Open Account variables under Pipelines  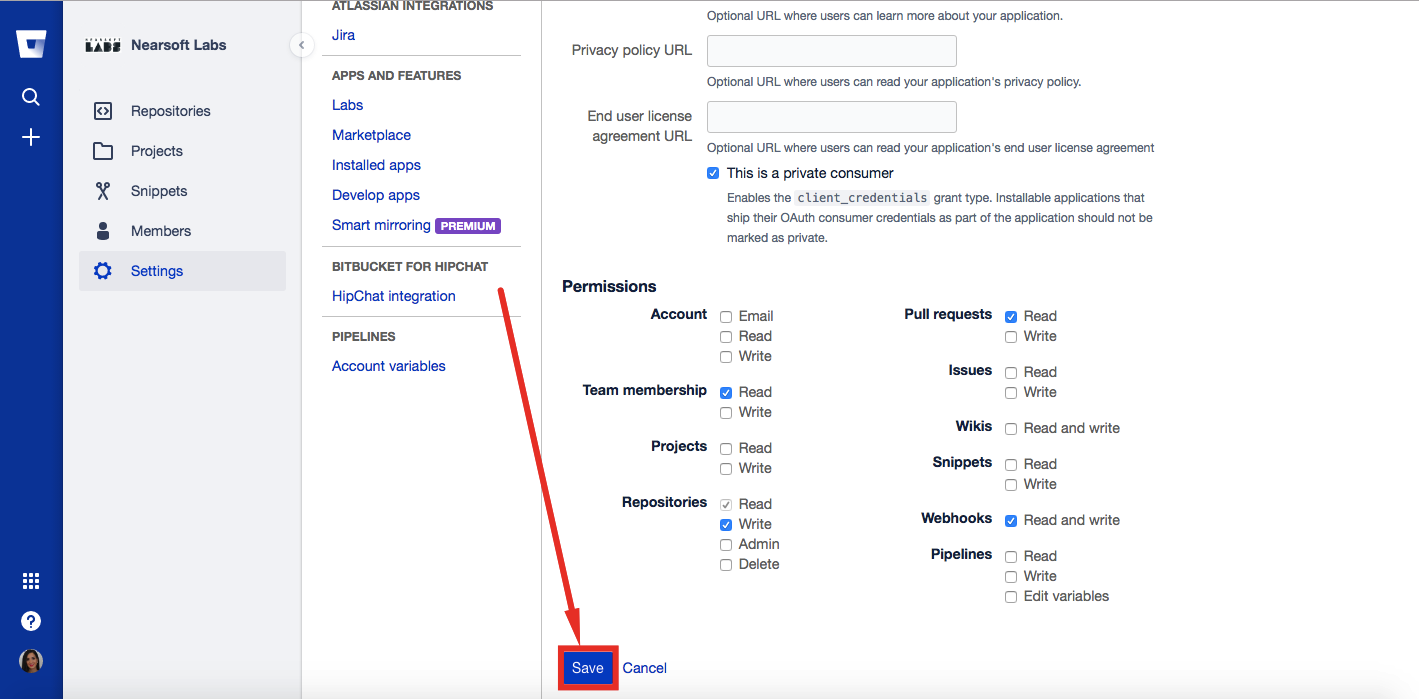[388, 366]
